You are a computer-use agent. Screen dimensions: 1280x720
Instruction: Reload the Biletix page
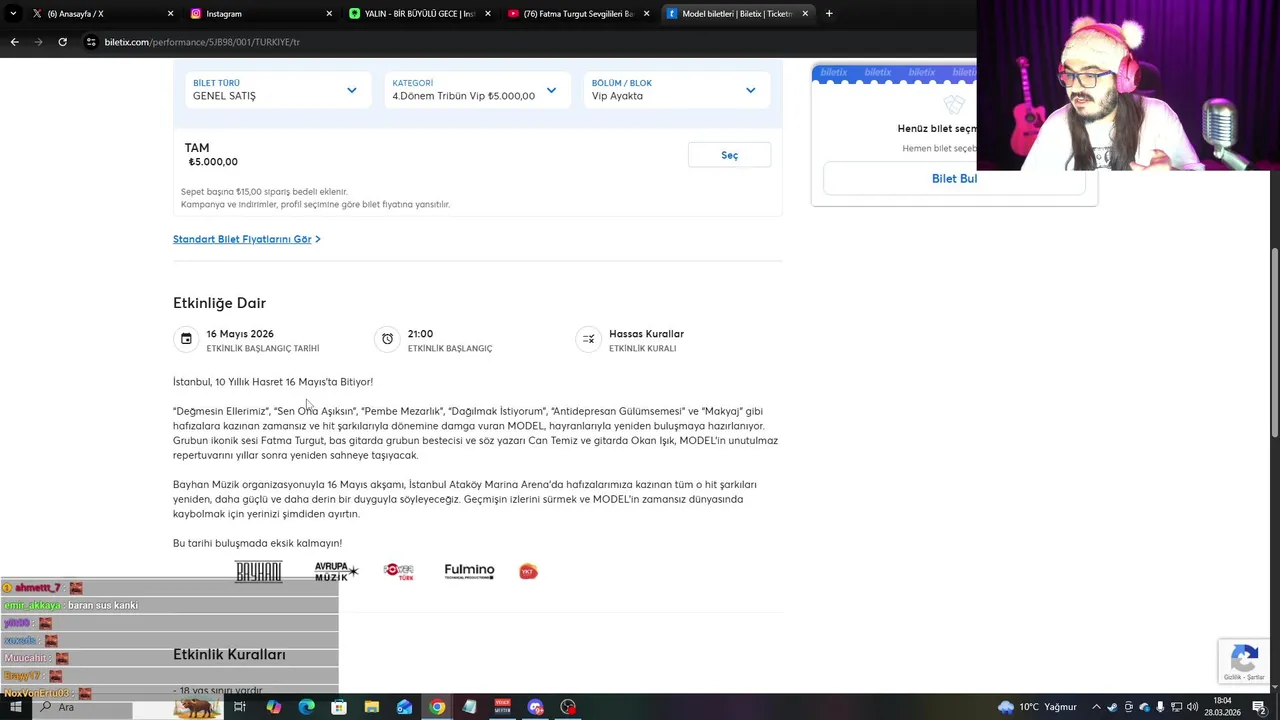tap(62, 42)
